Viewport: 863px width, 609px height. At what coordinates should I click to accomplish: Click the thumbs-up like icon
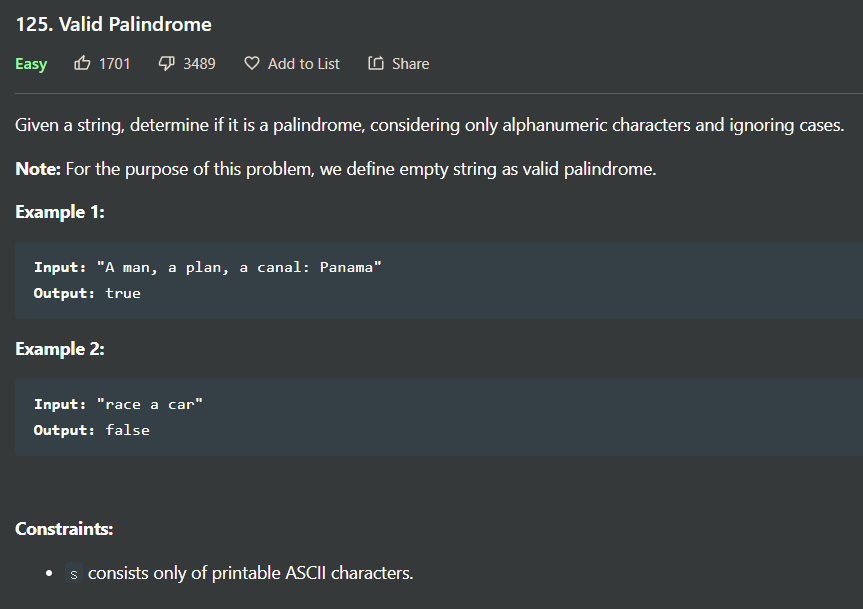point(82,63)
